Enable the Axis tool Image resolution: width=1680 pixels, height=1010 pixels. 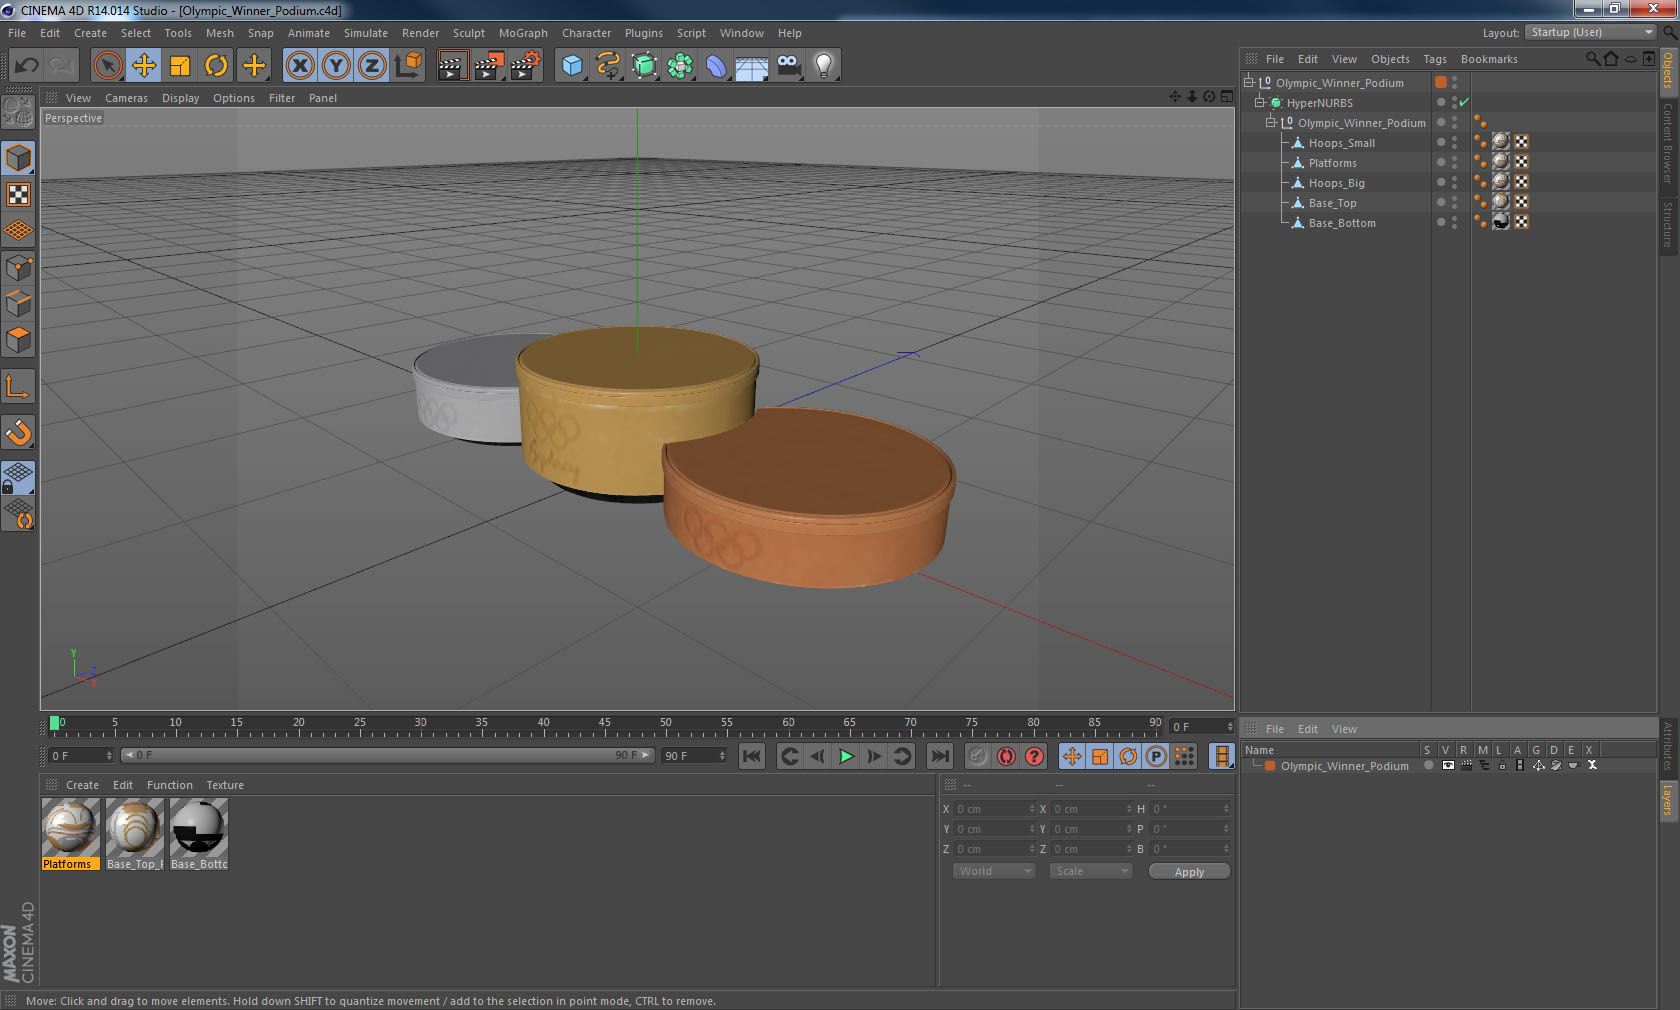pyautogui.click(x=19, y=387)
